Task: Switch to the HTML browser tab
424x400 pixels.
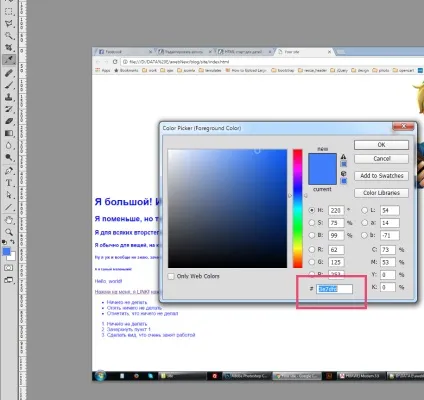Action: click(x=244, y=52)
